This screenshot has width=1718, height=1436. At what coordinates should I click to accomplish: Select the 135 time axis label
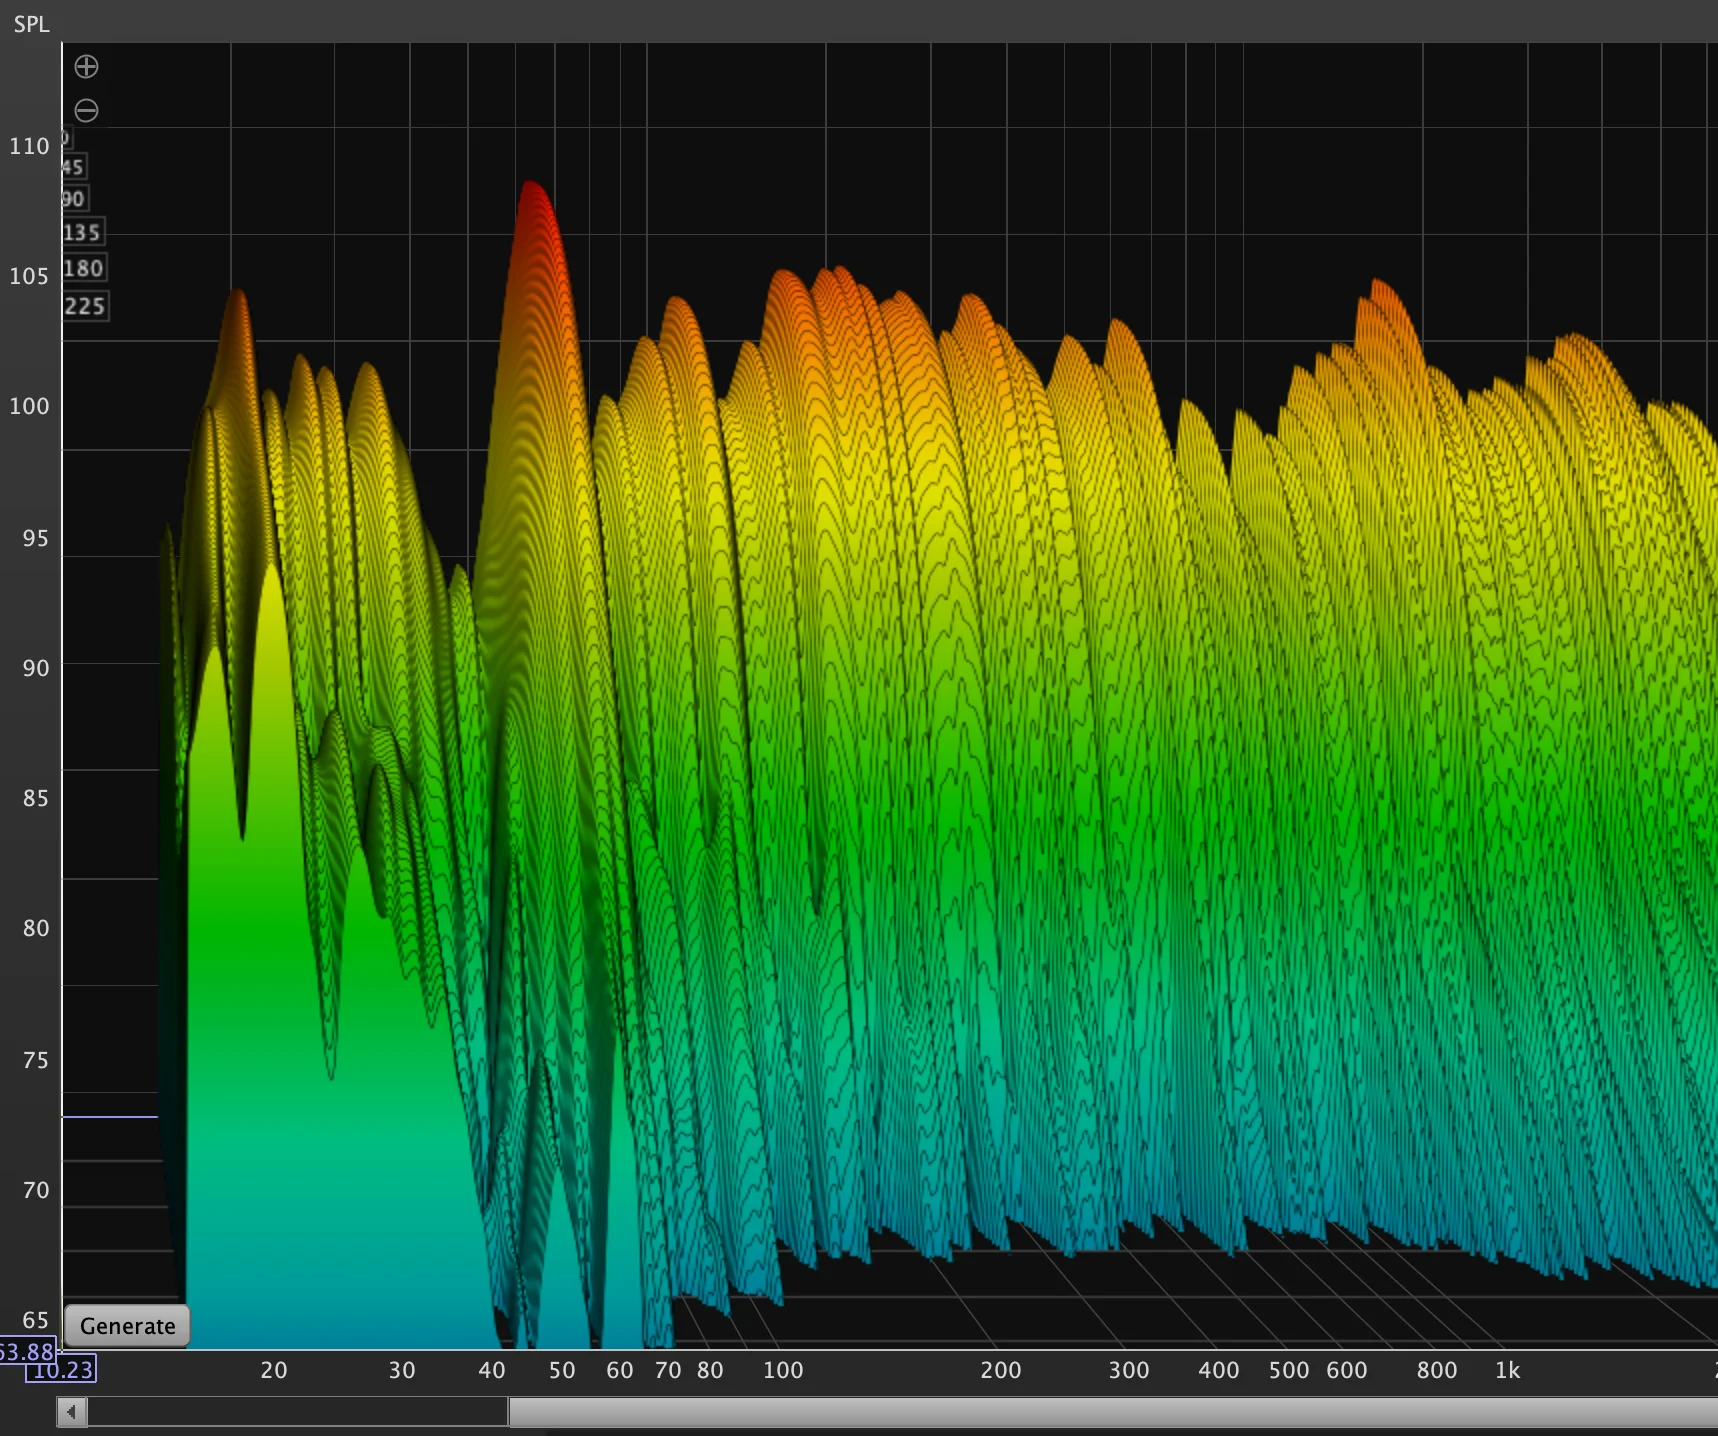[82, 233]
